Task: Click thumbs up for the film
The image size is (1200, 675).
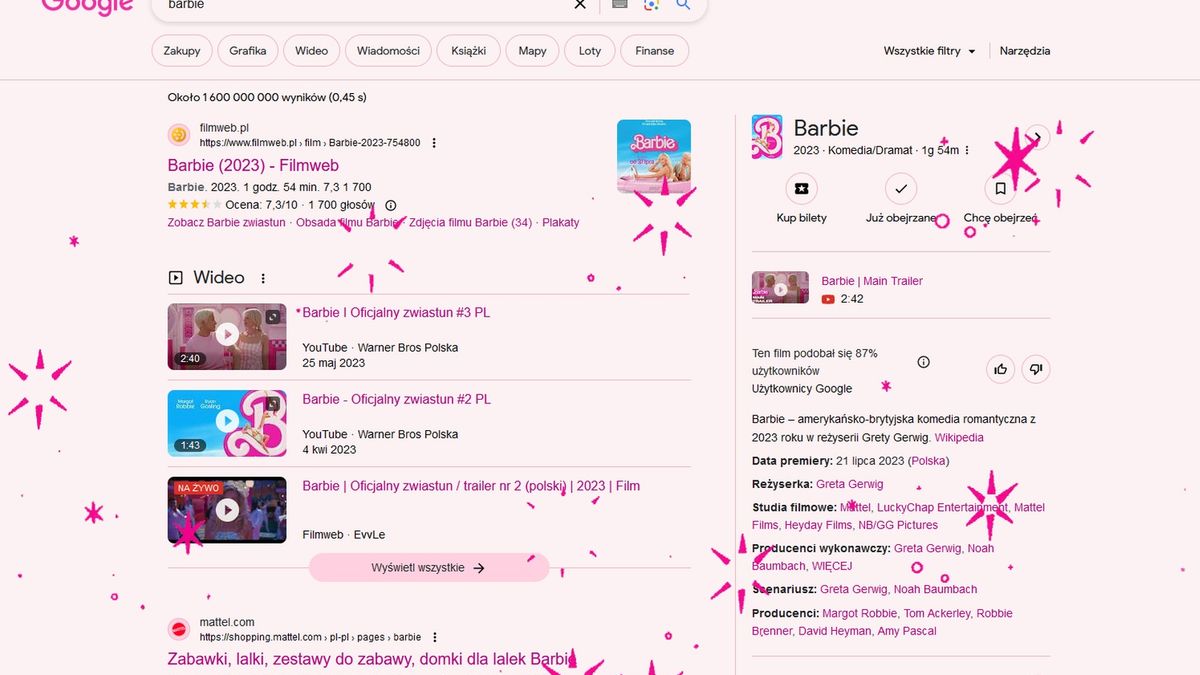Action: (x=1000, y=369)
